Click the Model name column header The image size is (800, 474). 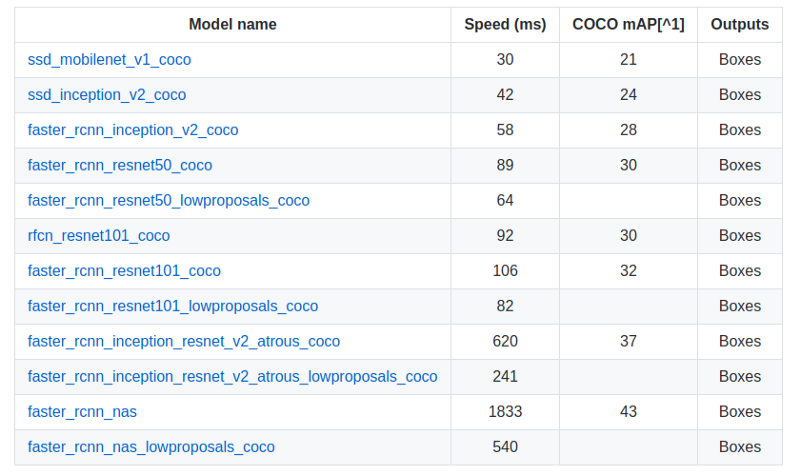tap(233, 24)
